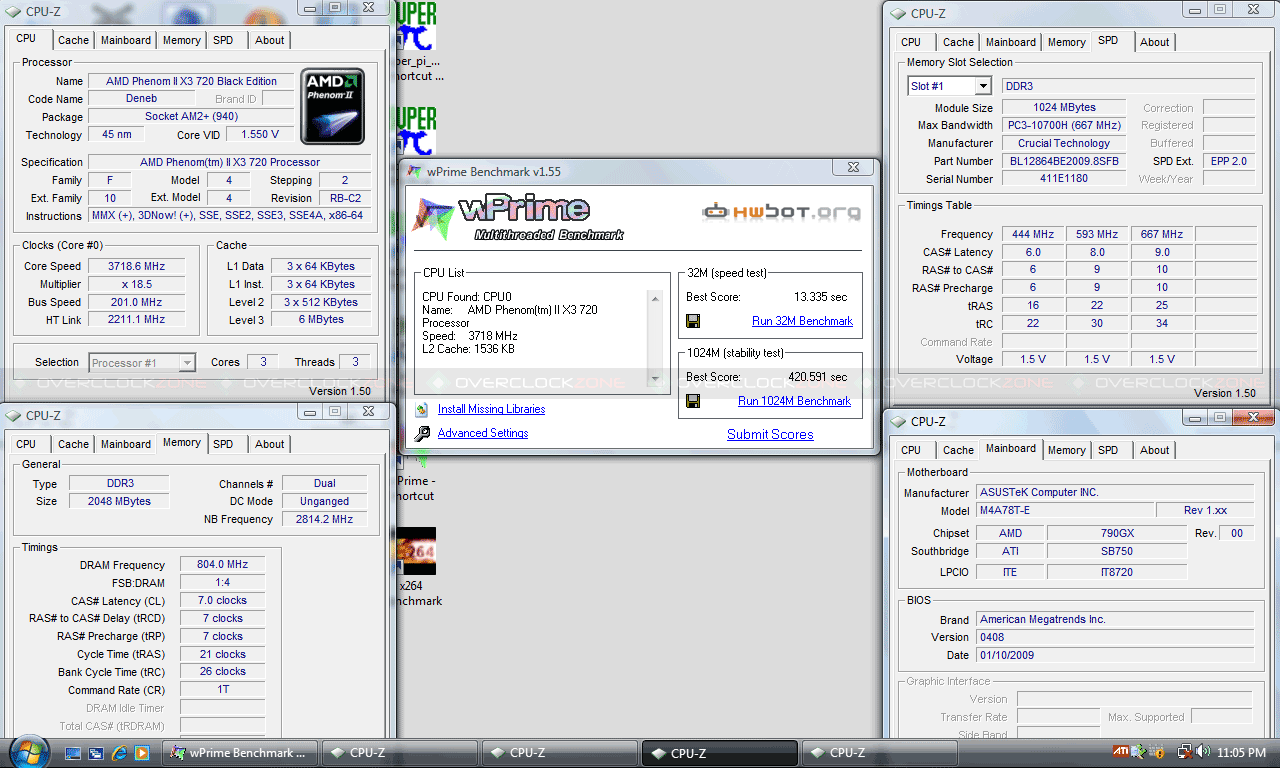Click the icon beside Install Missing Libraries

coord(422,409)
